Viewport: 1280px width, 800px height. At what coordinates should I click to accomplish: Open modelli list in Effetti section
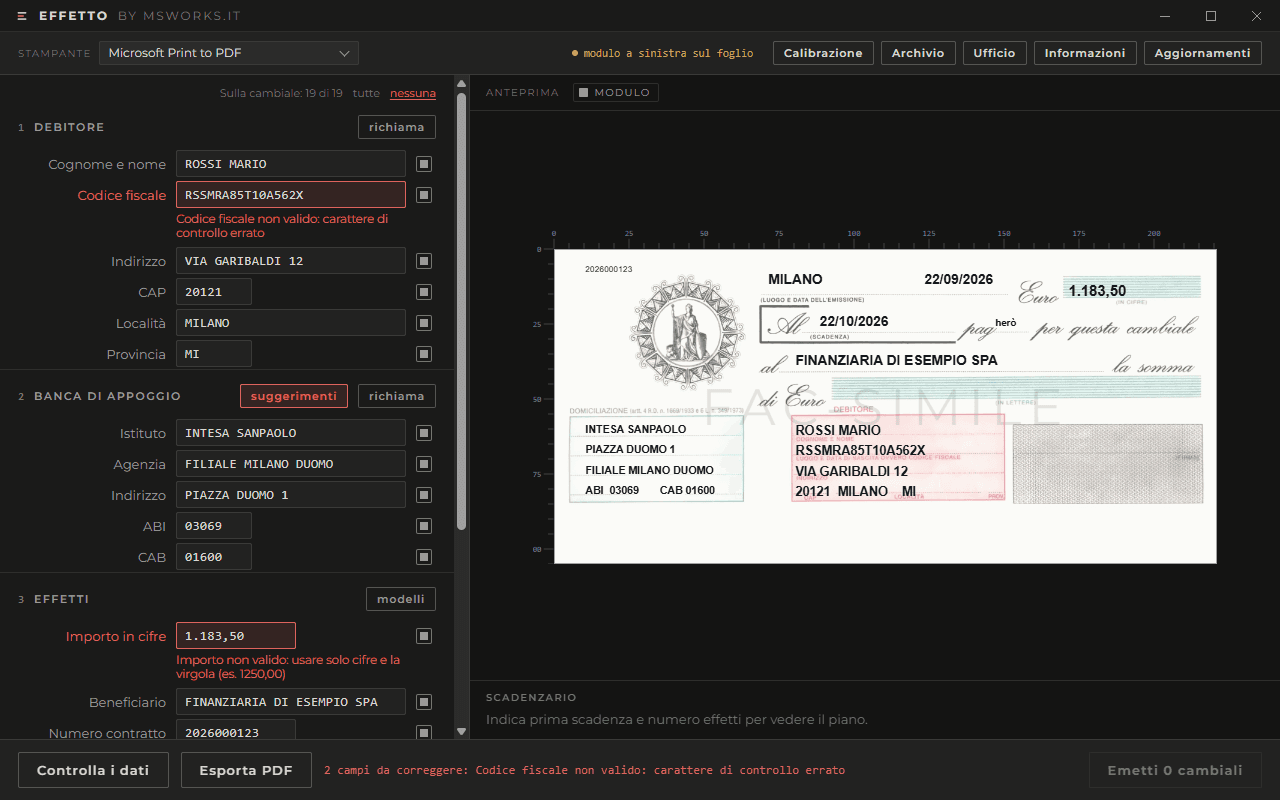pyautogui.click(x=401, y=599)
